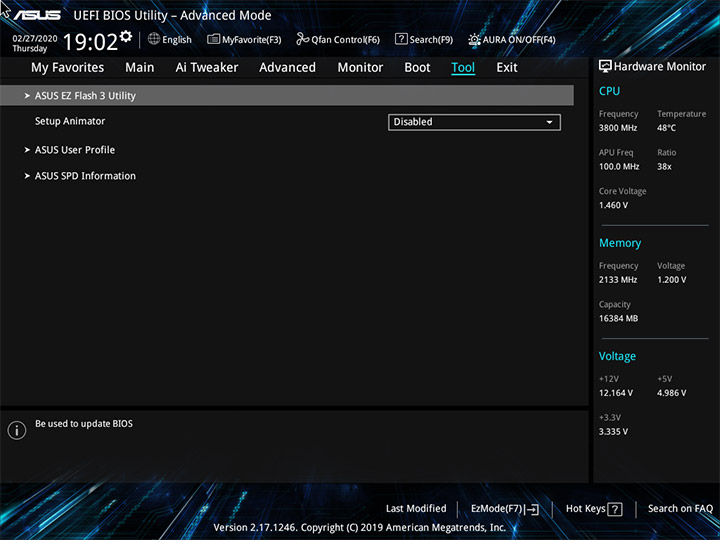Select the Disabled combo box value
The image size is (720, 540).
click(x=474, y=122)
